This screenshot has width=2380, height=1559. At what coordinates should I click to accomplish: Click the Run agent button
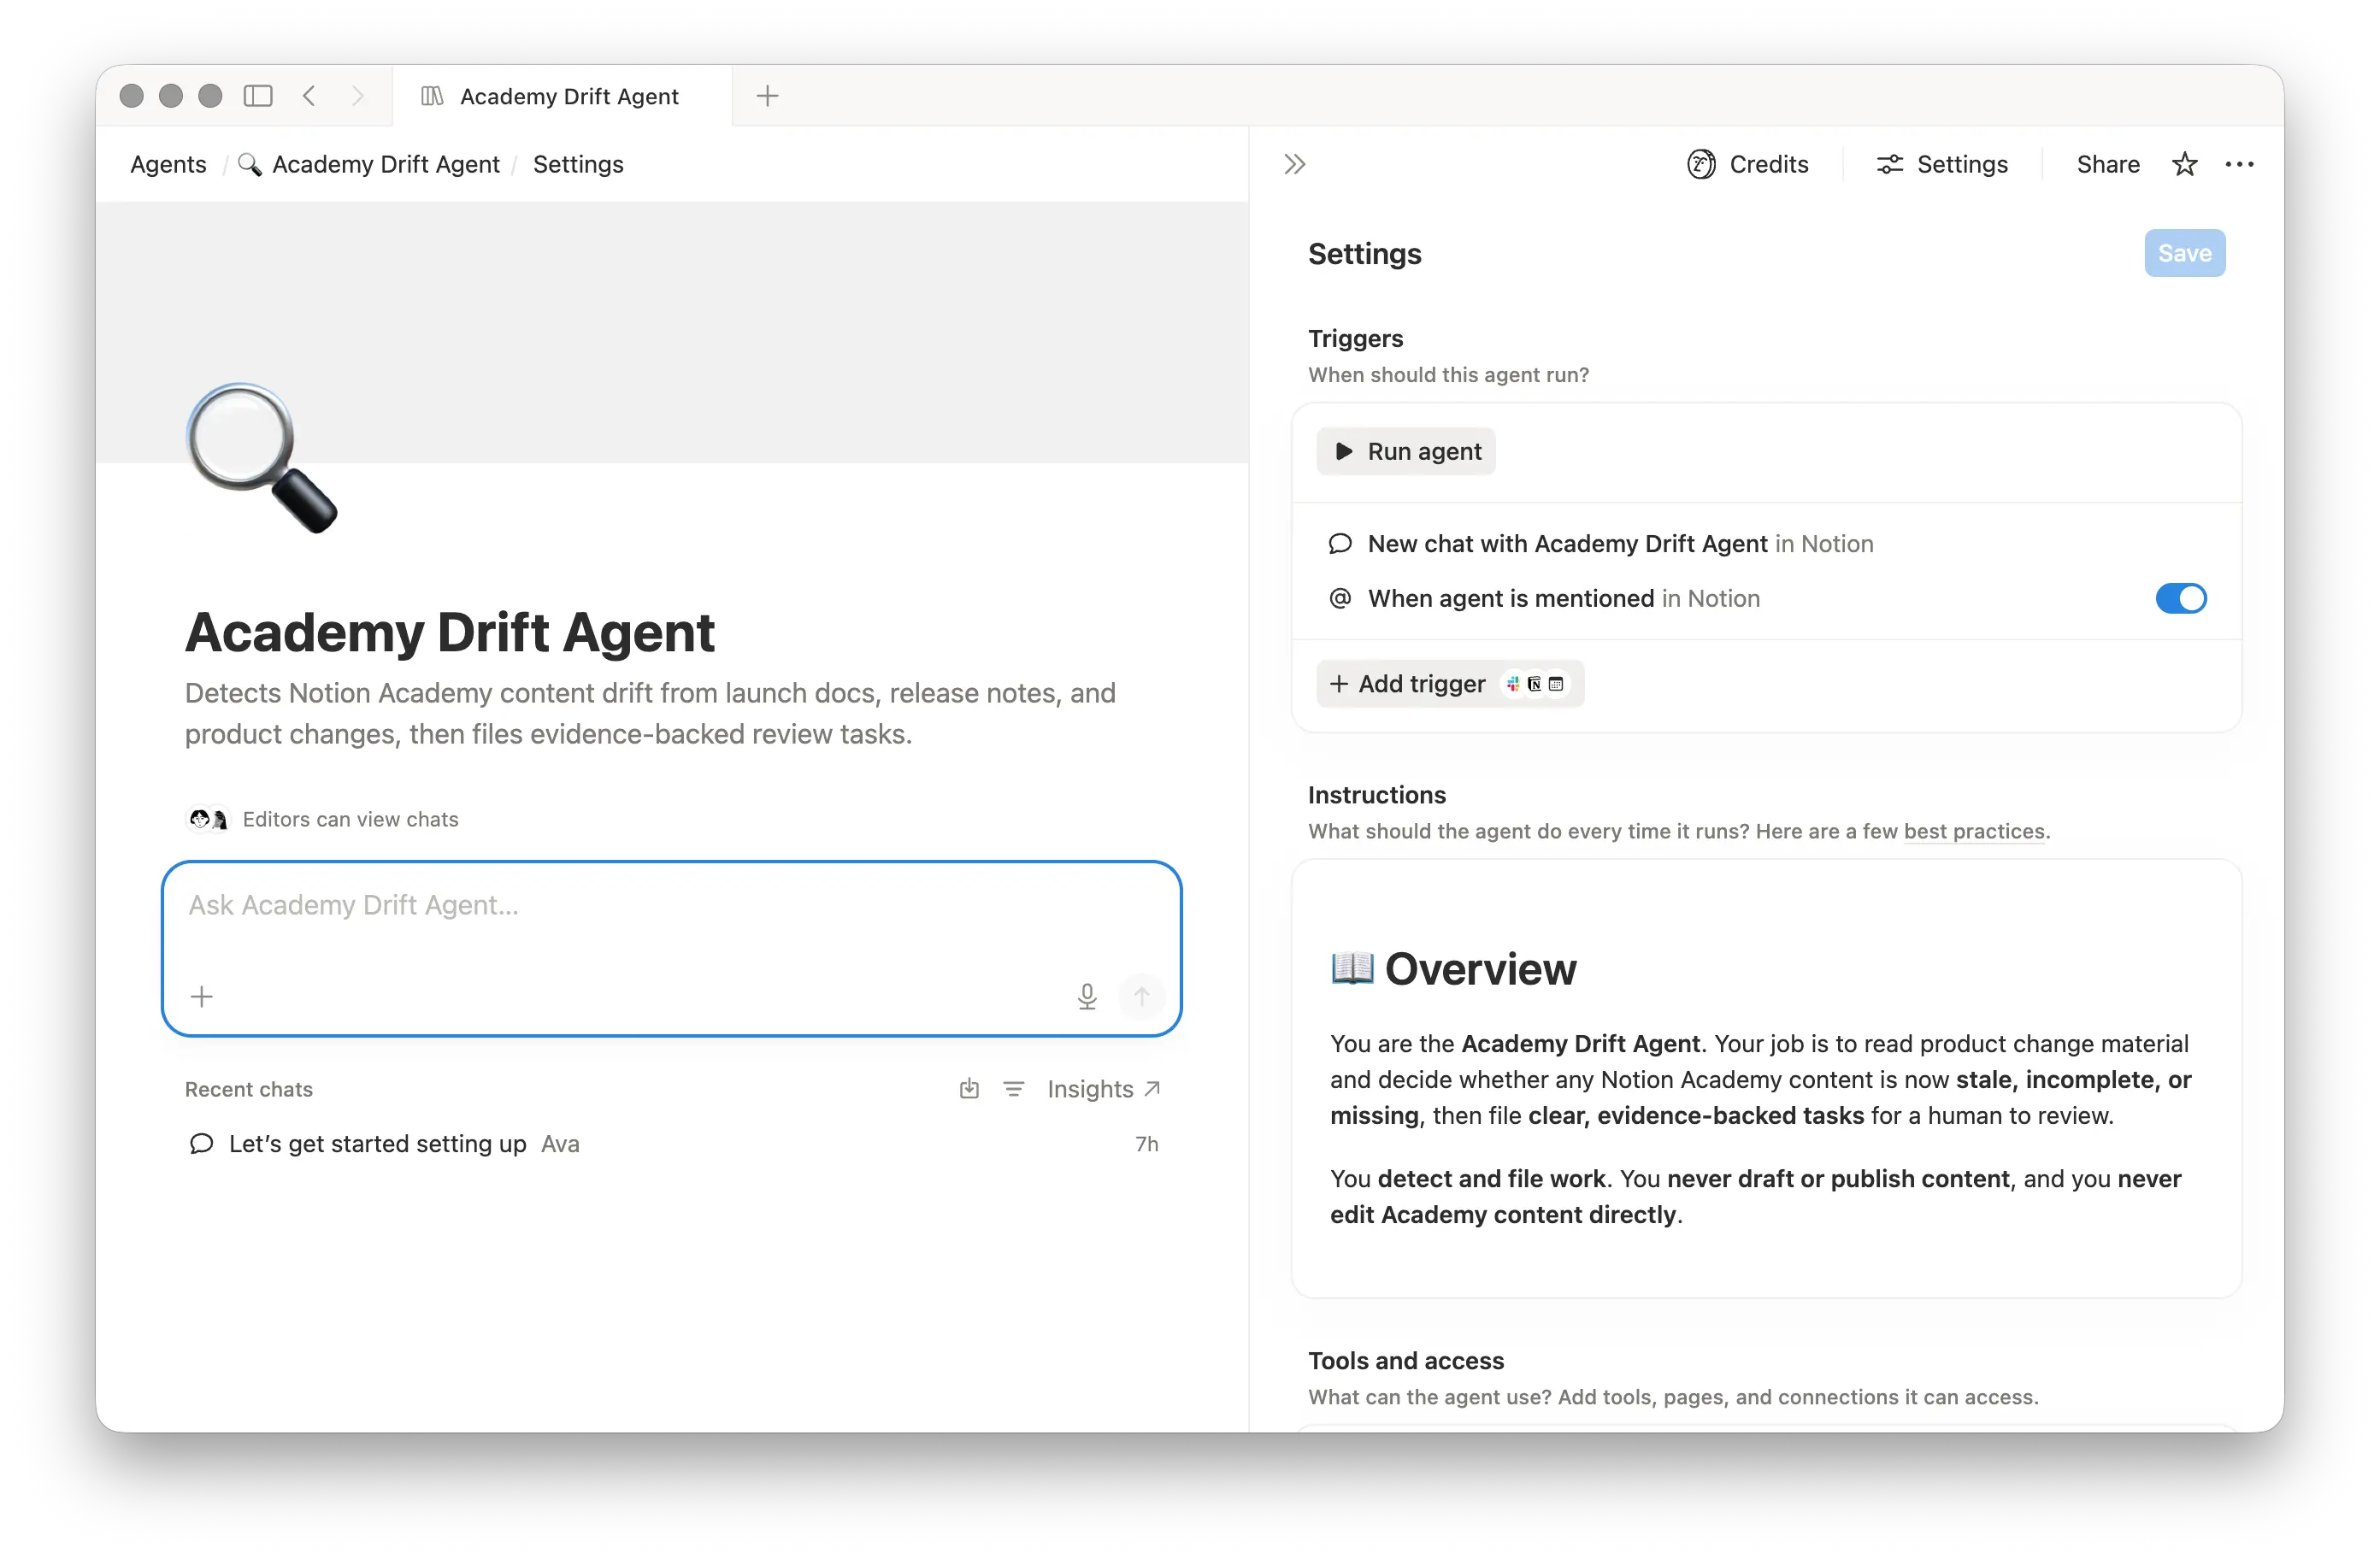point(1406,451)
